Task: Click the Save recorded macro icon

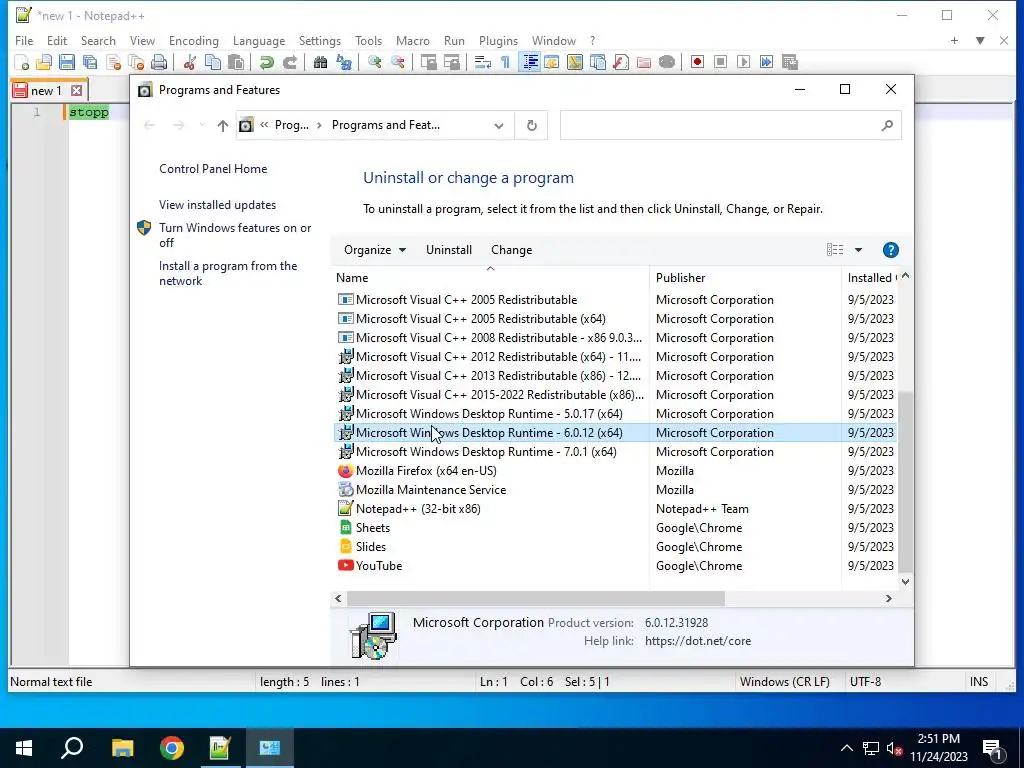Action: pyautogui.click(x=790, y=63)
